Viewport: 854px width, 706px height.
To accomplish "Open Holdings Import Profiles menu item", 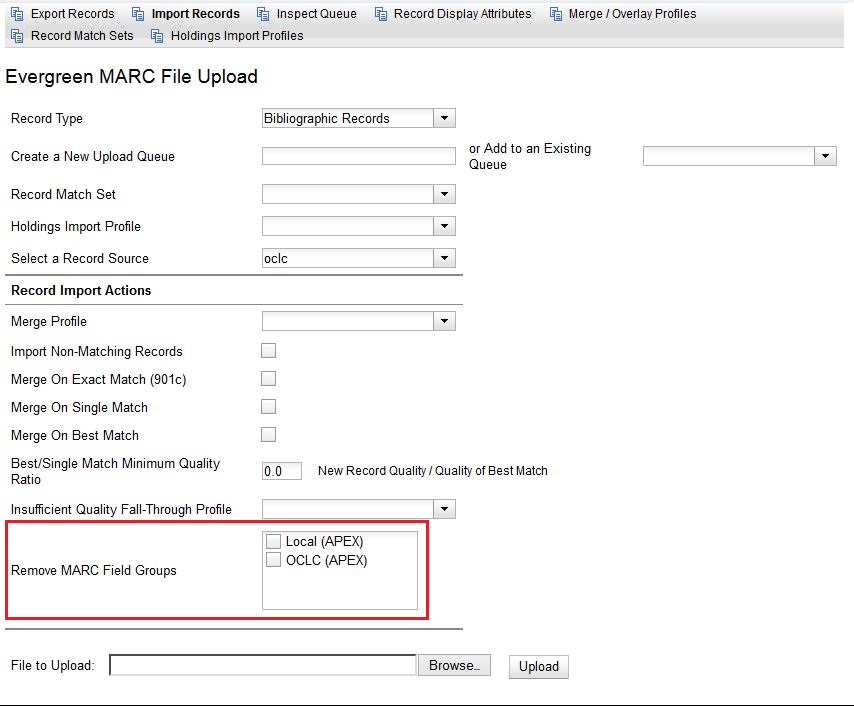I will coord(237,36).
